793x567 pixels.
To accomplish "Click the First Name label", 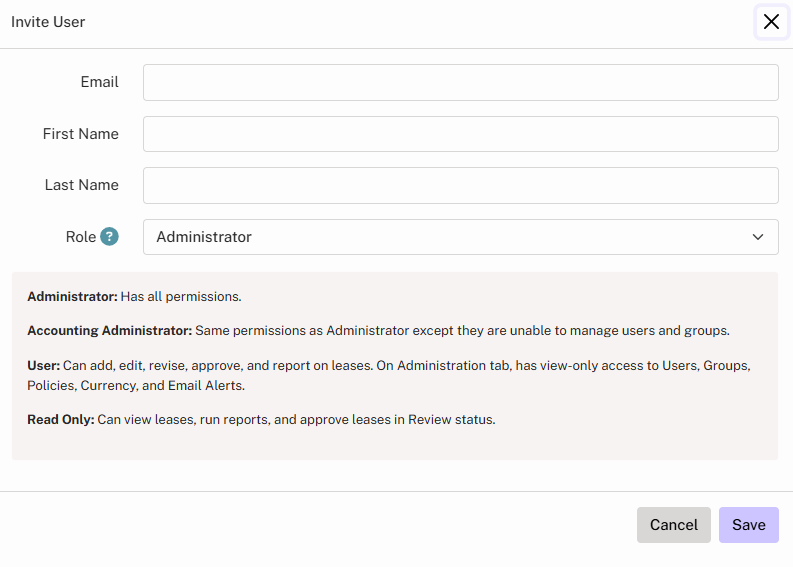I will (80, 134).
